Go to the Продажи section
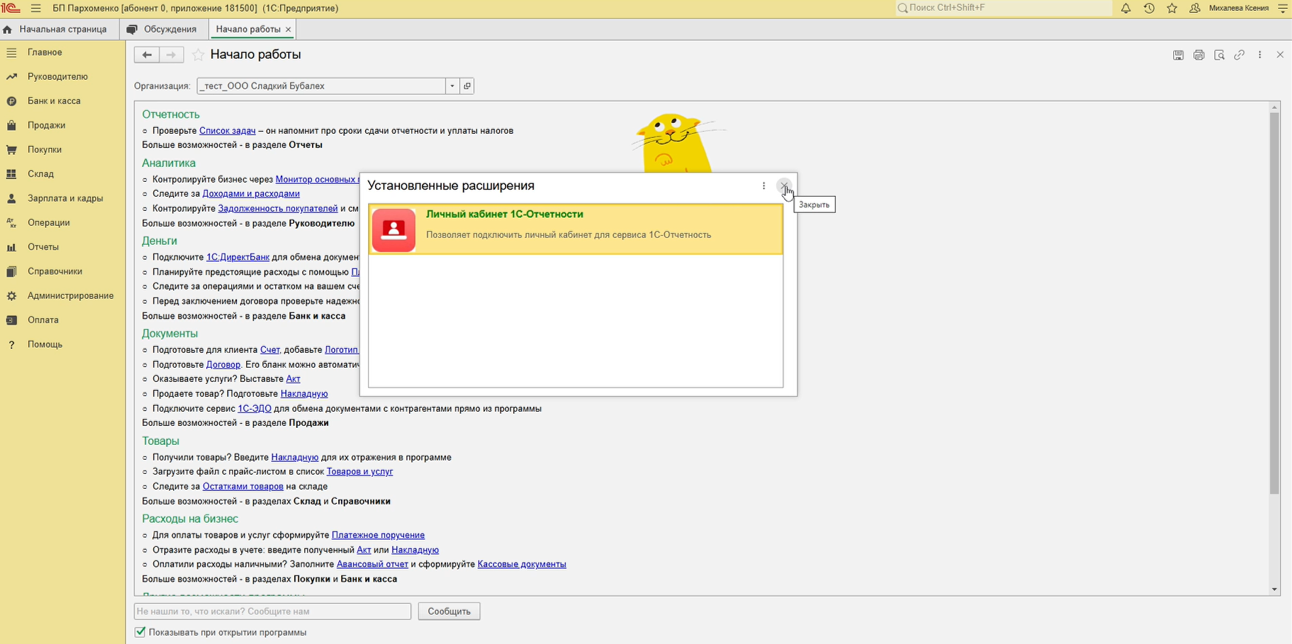Image resolution: width=1292 pixels, height=644 pixels. coord(47,125)
